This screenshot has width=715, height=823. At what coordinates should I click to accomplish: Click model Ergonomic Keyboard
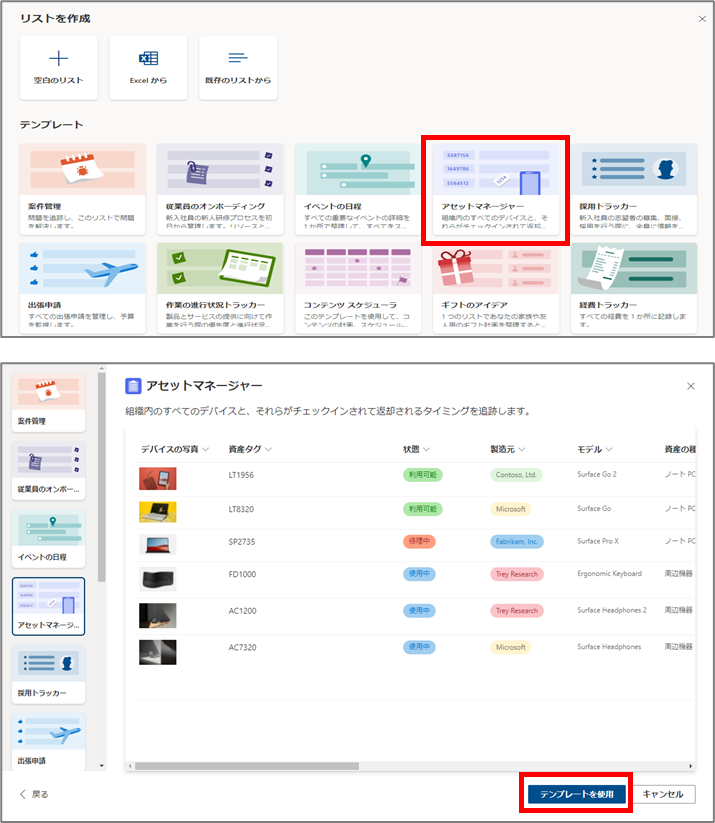[609, 574]
